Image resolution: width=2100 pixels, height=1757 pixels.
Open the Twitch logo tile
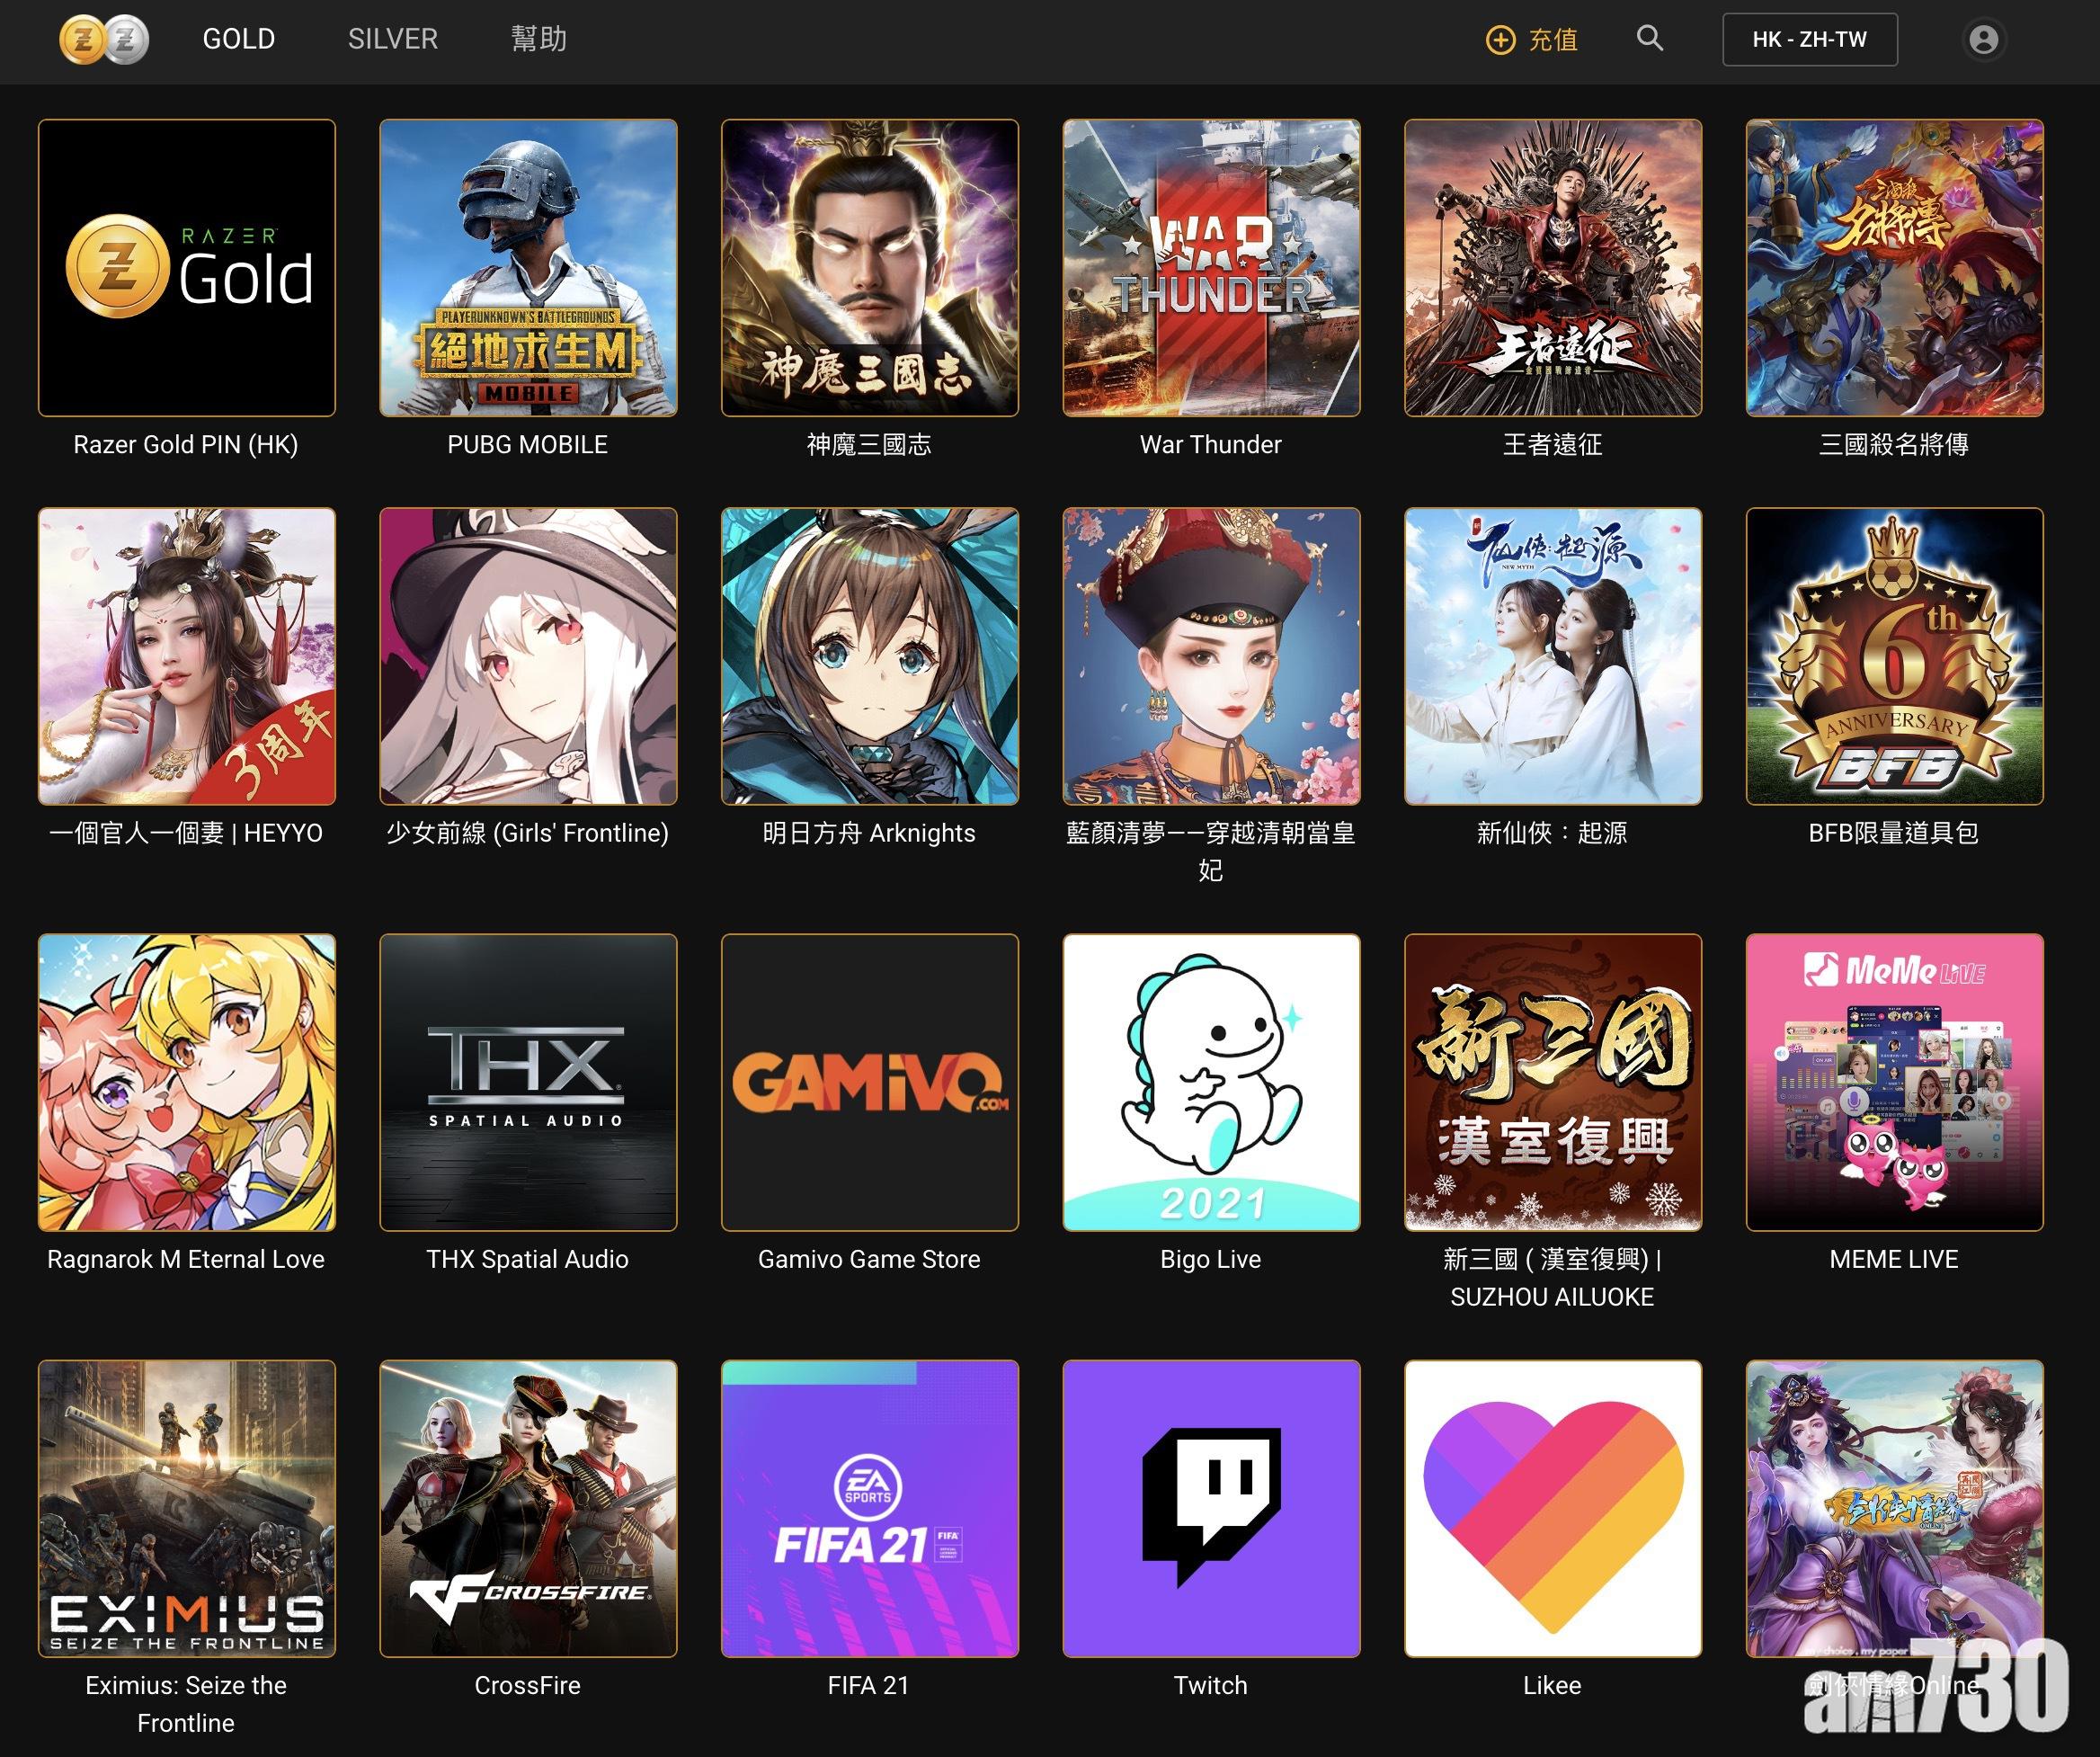point(1210,1507)
